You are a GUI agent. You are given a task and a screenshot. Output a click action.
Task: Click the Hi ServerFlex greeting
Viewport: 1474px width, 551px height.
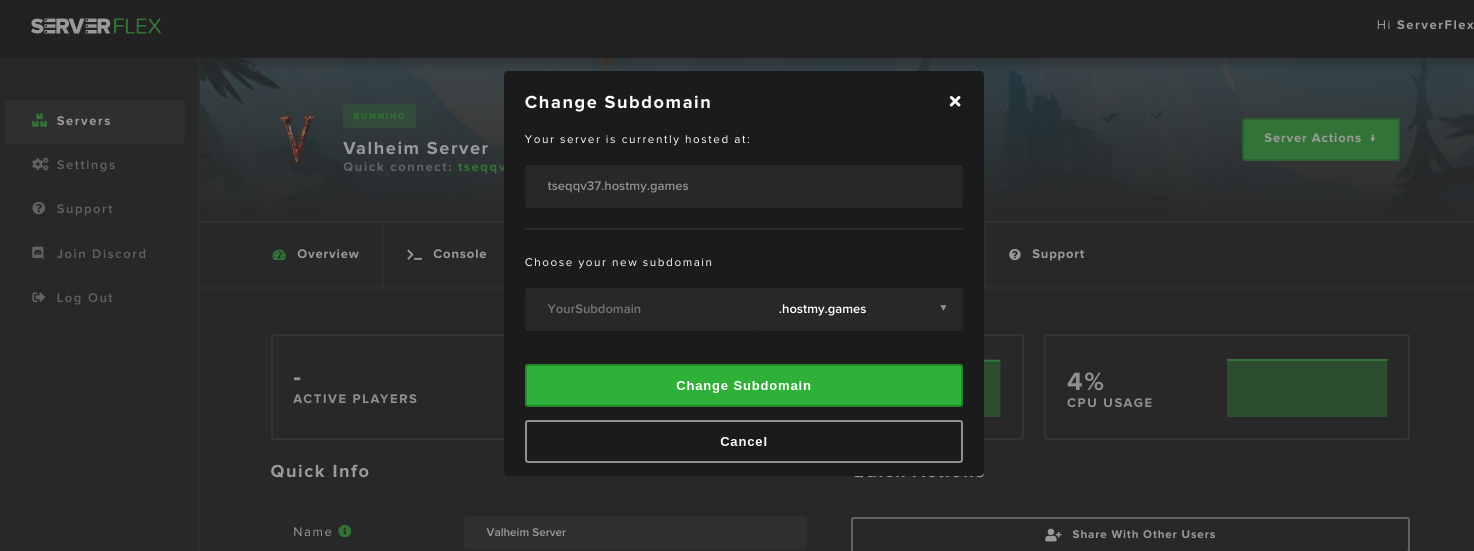(1424, 25)
